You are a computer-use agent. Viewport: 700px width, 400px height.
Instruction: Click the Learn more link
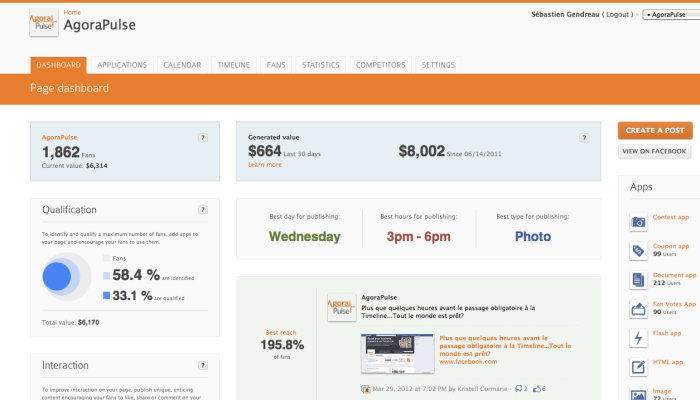click(265, 165)
